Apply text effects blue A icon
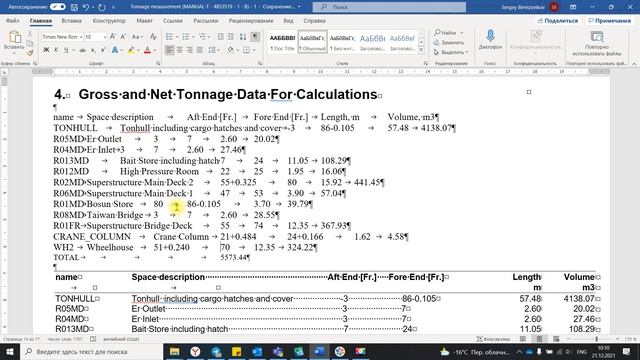This screenshot has height=360, width=640. click(115, 50)
